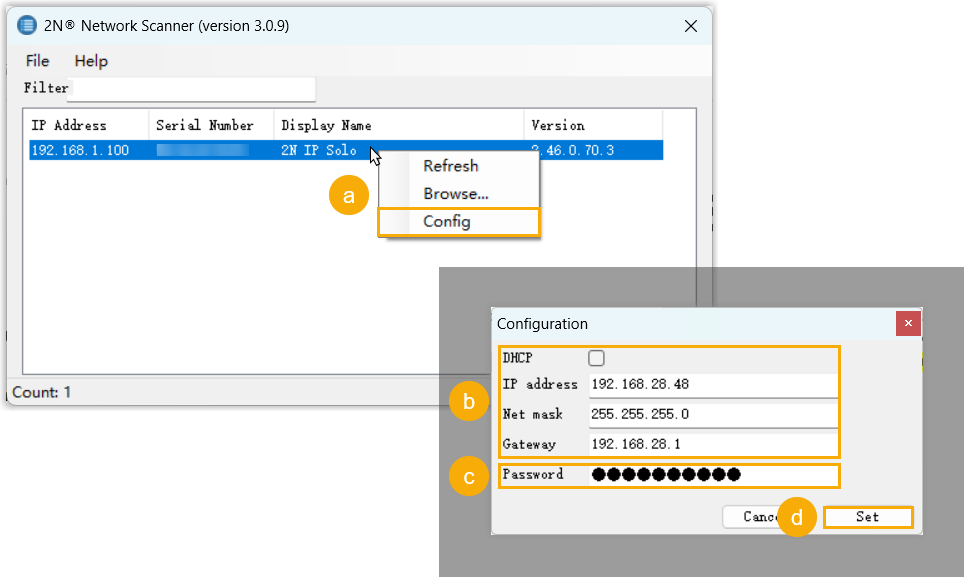The width and height of the screenshot is (964, 577).
Task: Choose Refresh from the context menu
Action: pos(450,166)
